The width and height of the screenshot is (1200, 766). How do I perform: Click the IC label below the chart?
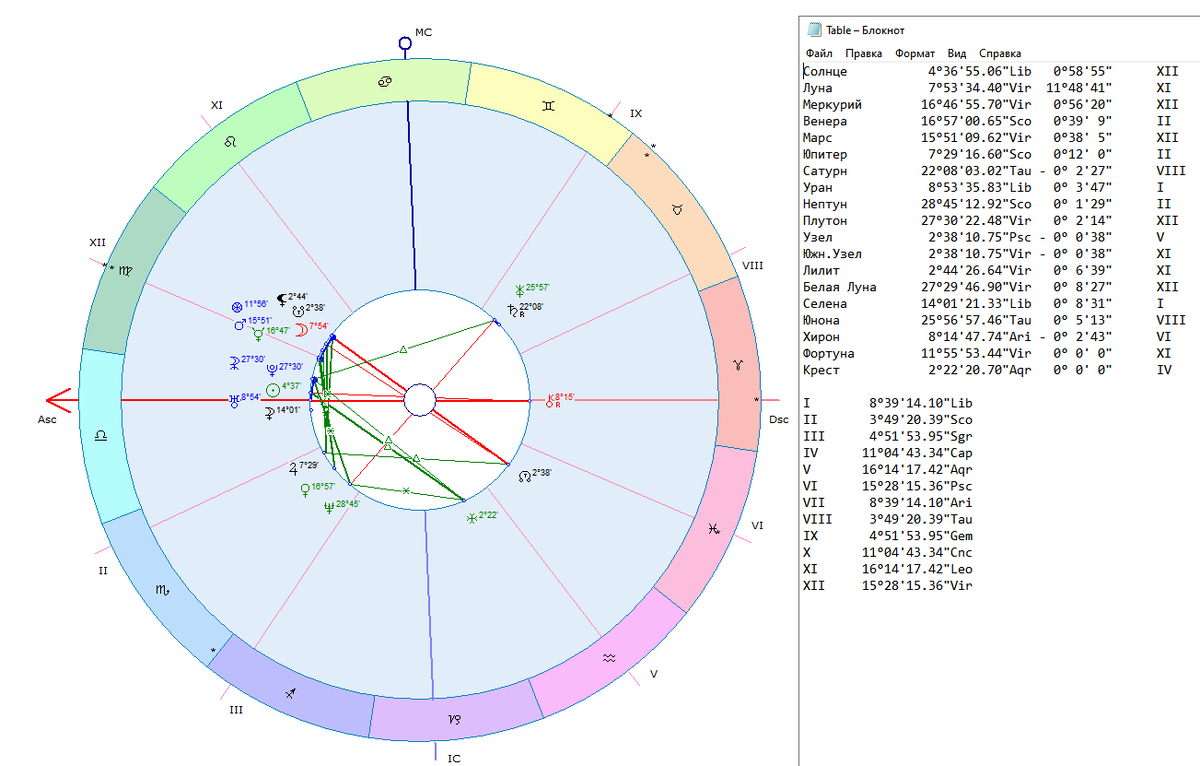point(454,758)
